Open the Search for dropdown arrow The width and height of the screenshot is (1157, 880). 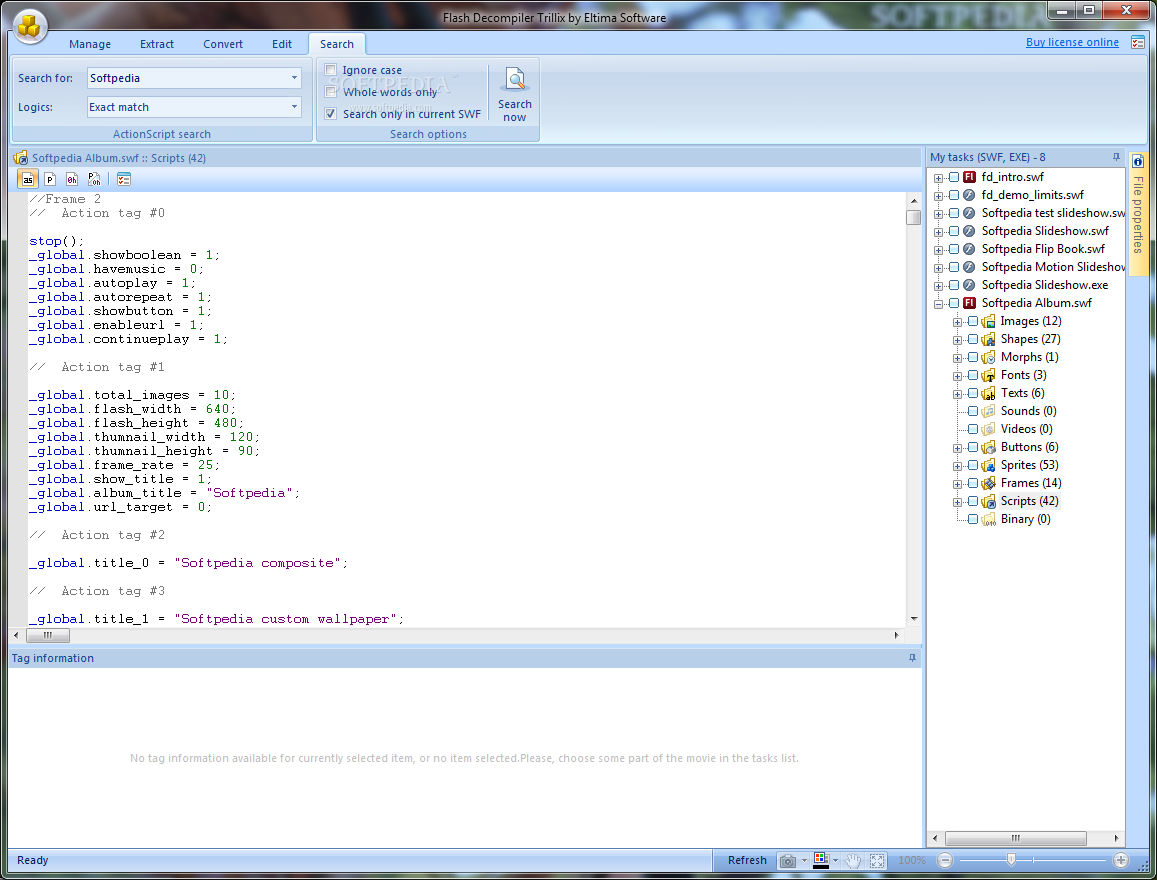(294, 77)
